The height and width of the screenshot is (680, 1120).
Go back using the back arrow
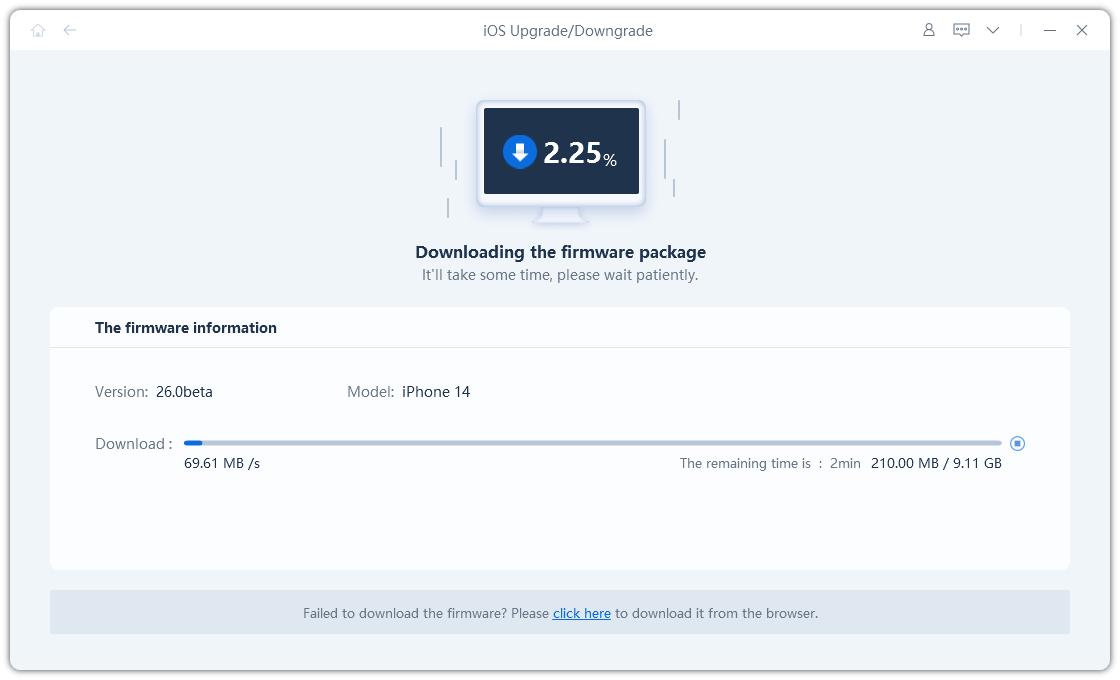(68, 30)
